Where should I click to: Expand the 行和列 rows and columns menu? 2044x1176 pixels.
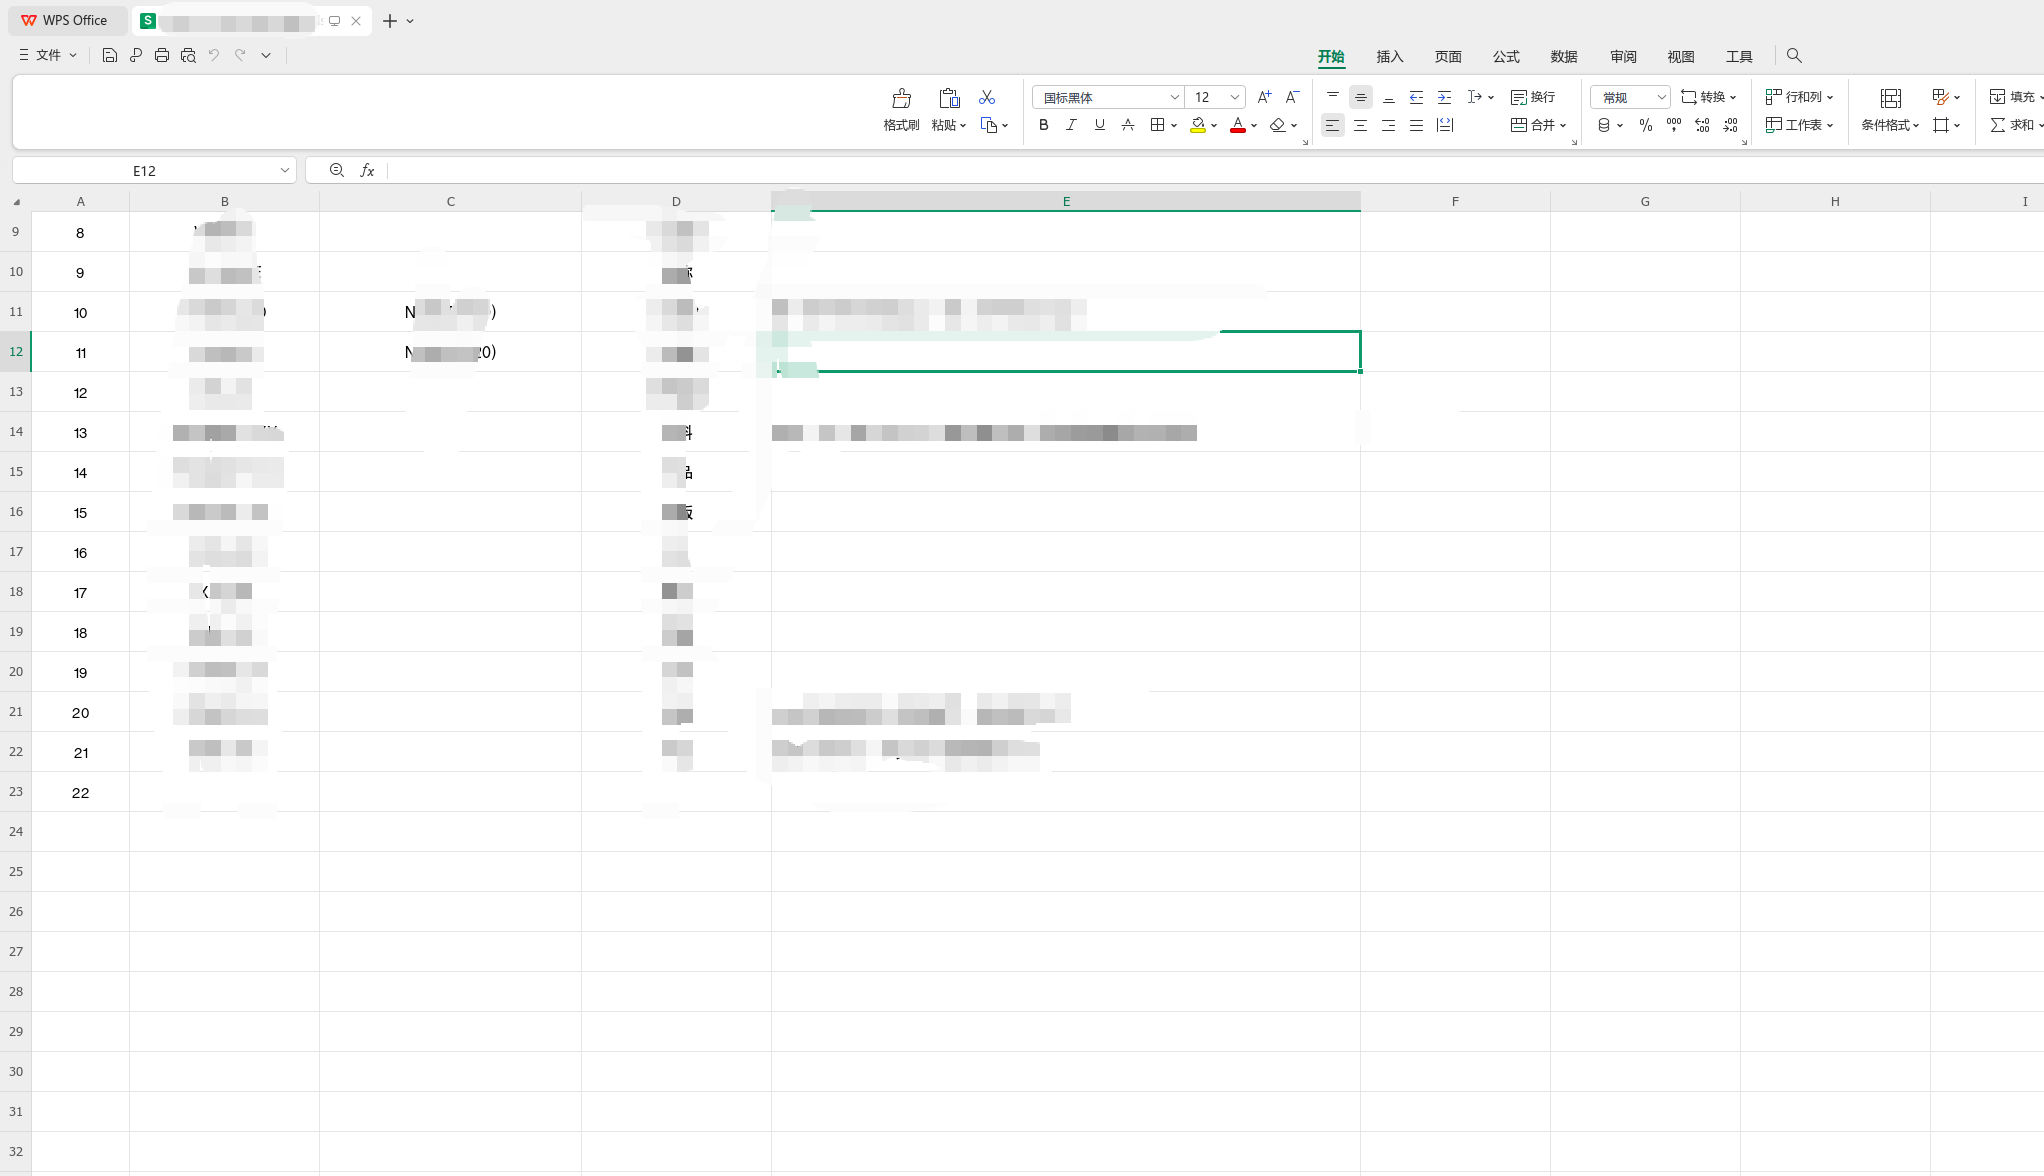coord(1799,97)
